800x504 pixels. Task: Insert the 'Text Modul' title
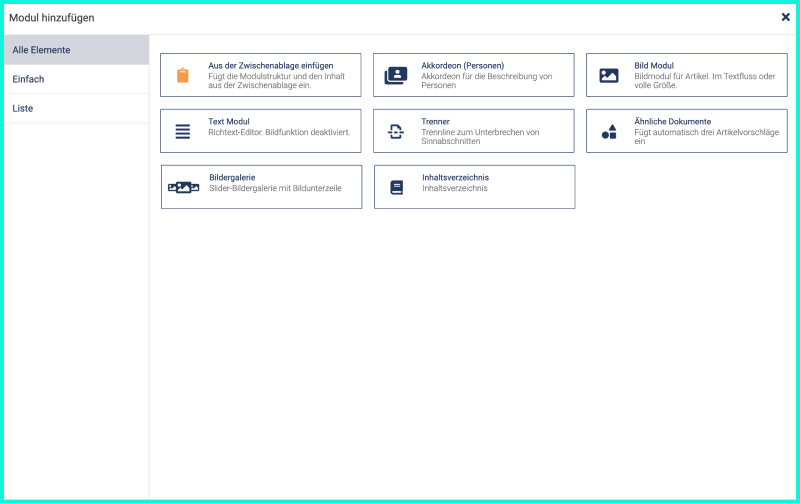pyautogui.click(x=229, y=121)
